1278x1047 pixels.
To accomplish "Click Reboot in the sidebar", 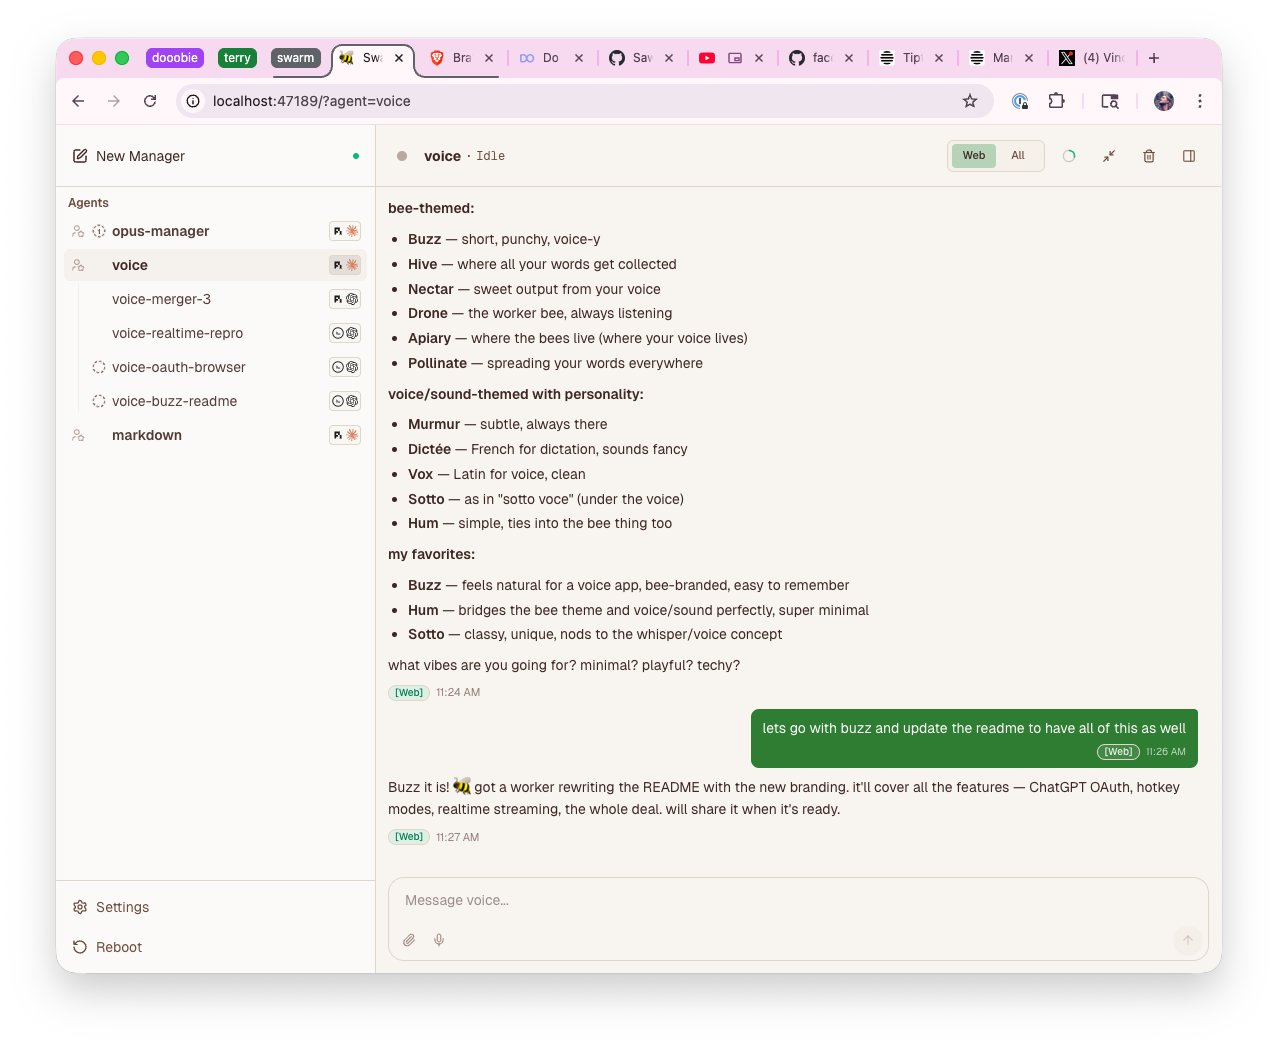I will 118,947.
